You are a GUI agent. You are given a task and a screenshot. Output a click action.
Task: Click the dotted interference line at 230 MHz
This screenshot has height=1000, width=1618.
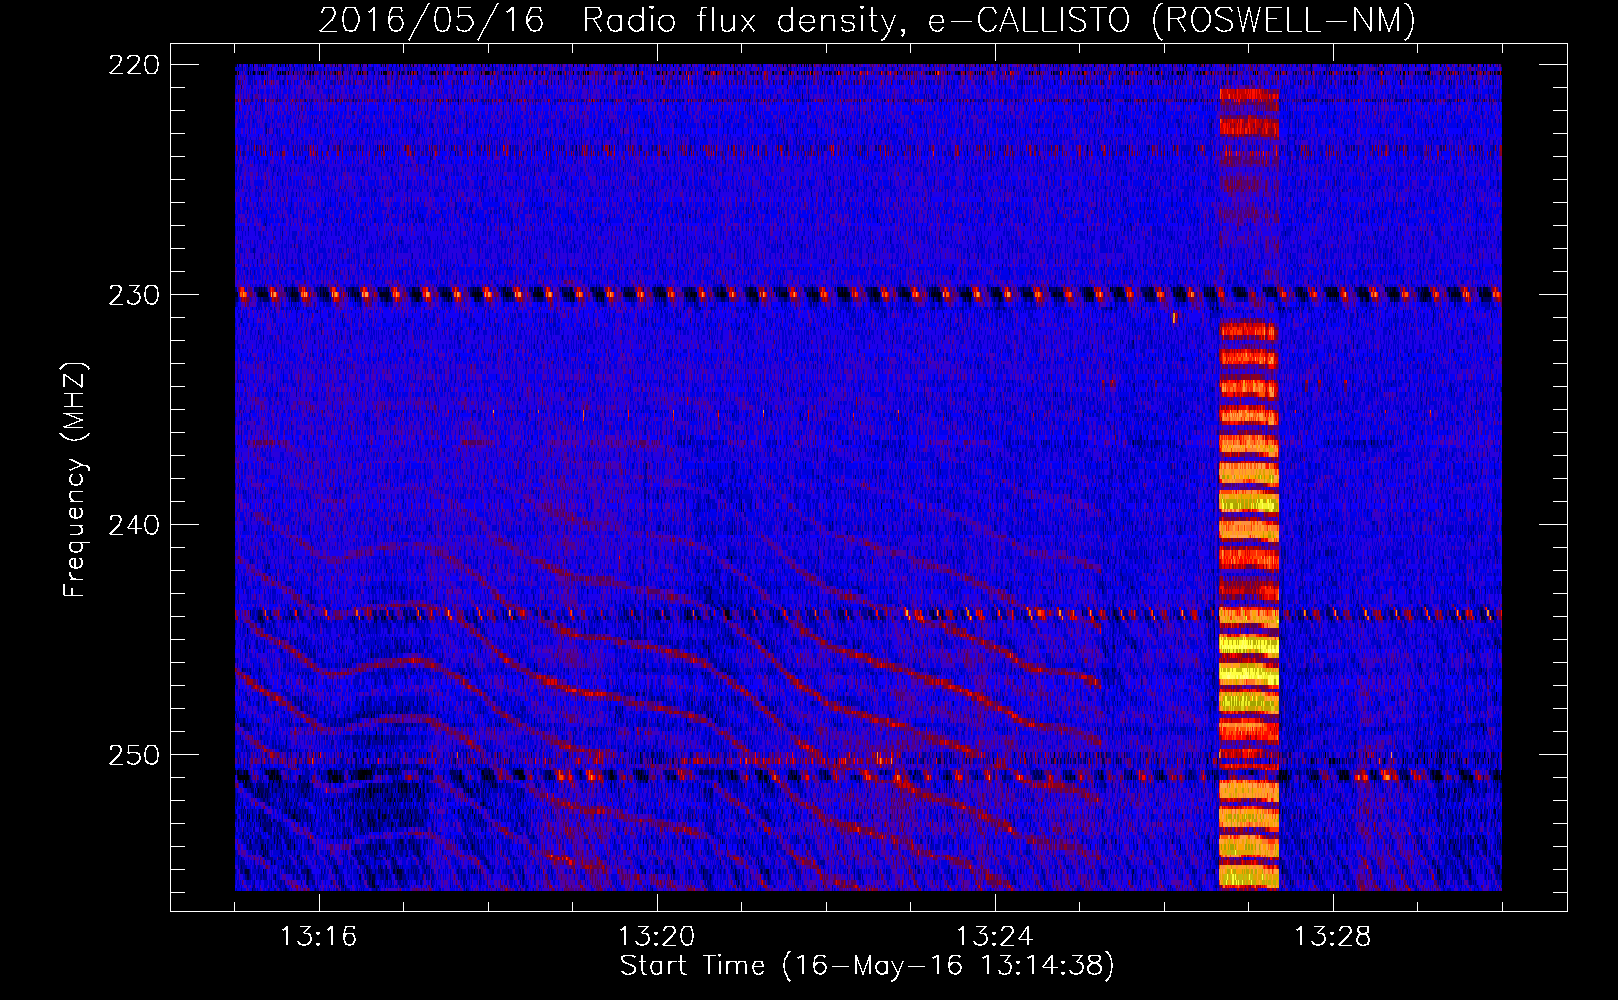pos(868,294)
